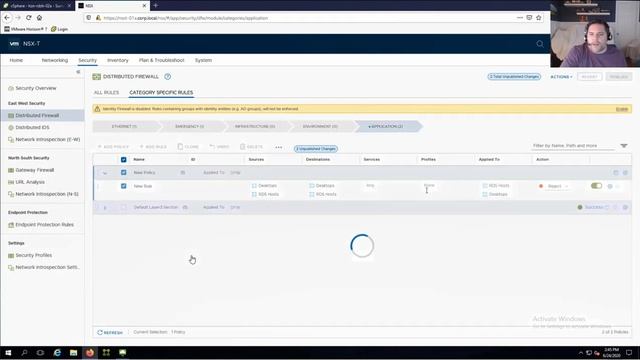This screenshot has width=640, height=360.
Task: Open the Inventory top menu
Action: (118, 60)
